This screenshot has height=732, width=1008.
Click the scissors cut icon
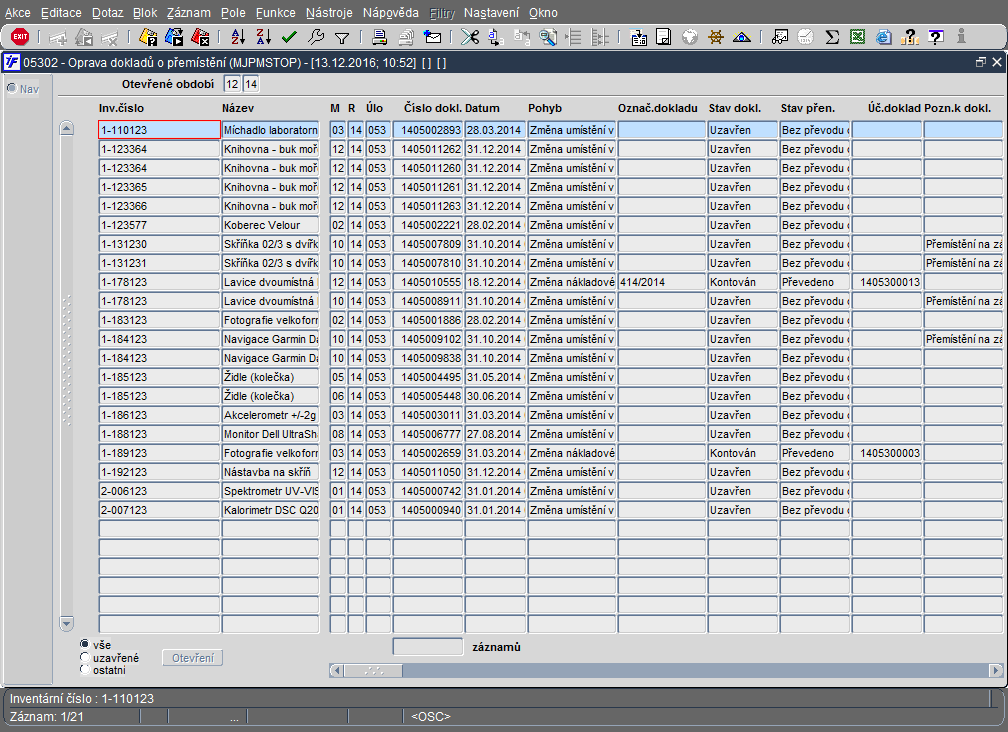point(470,37)
